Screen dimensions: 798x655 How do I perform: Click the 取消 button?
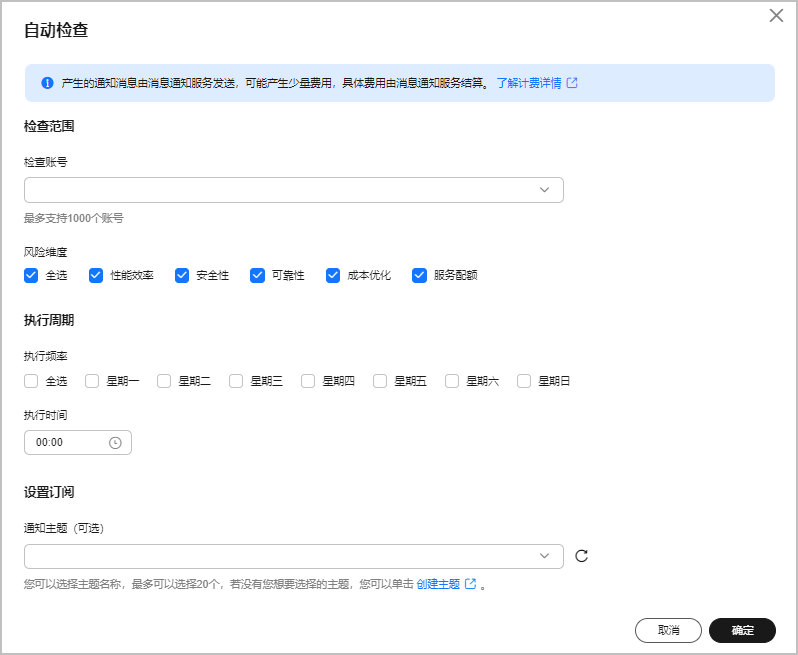pos(668,631)
